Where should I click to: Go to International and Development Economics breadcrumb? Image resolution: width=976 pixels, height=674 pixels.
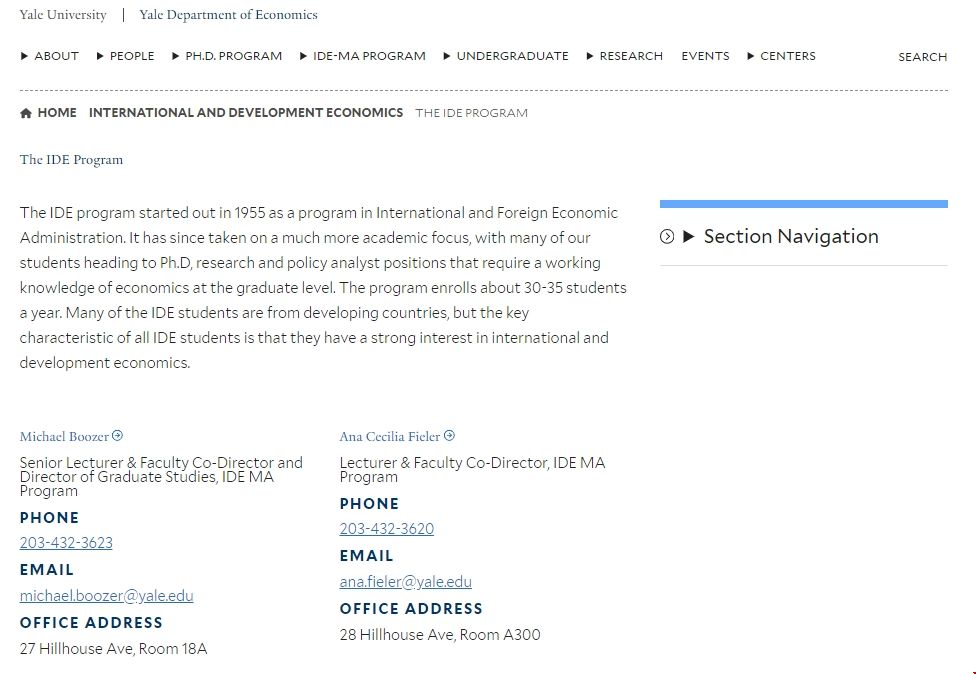246,113
